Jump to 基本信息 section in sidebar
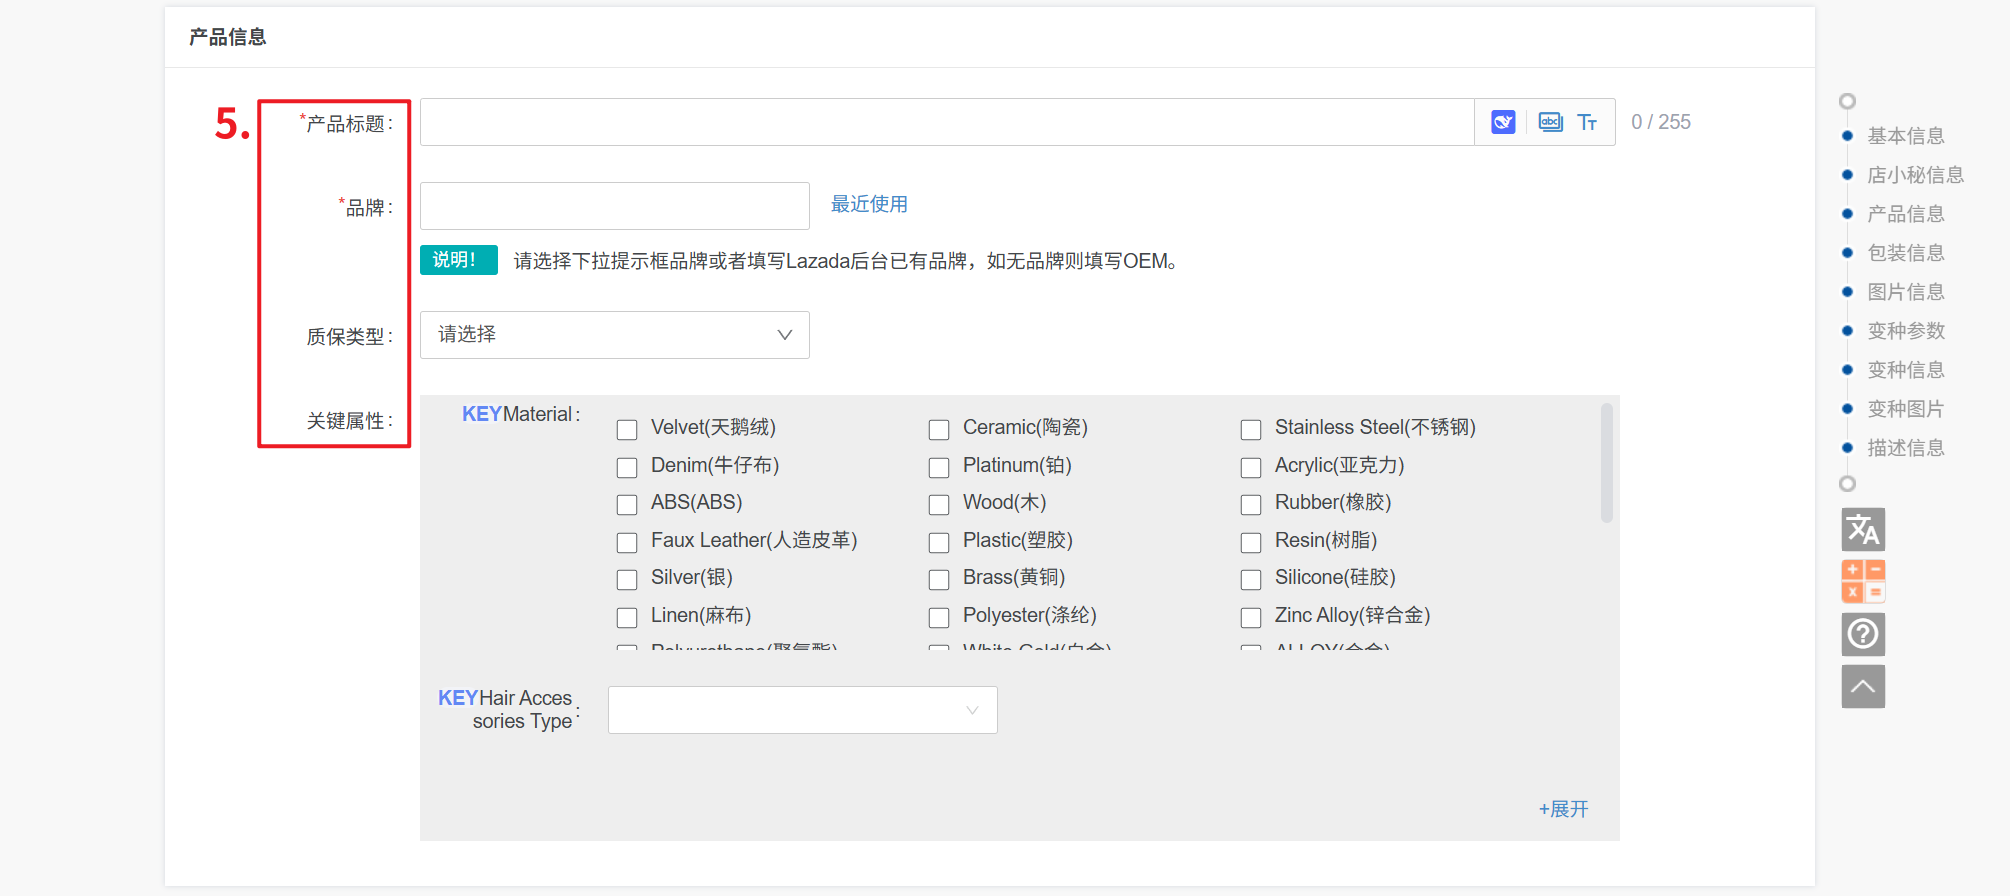2010x896 pixels. 1905,136
